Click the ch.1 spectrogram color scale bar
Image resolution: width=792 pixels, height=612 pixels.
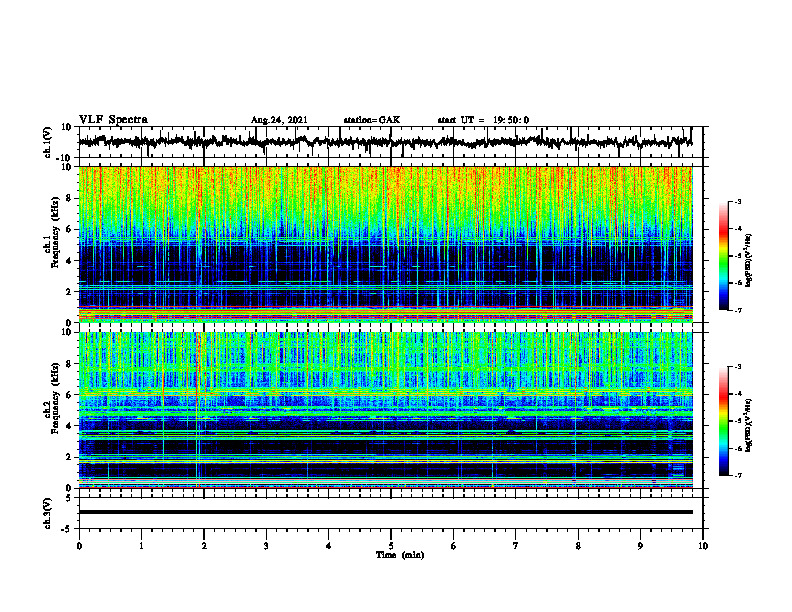pos(724,256)
